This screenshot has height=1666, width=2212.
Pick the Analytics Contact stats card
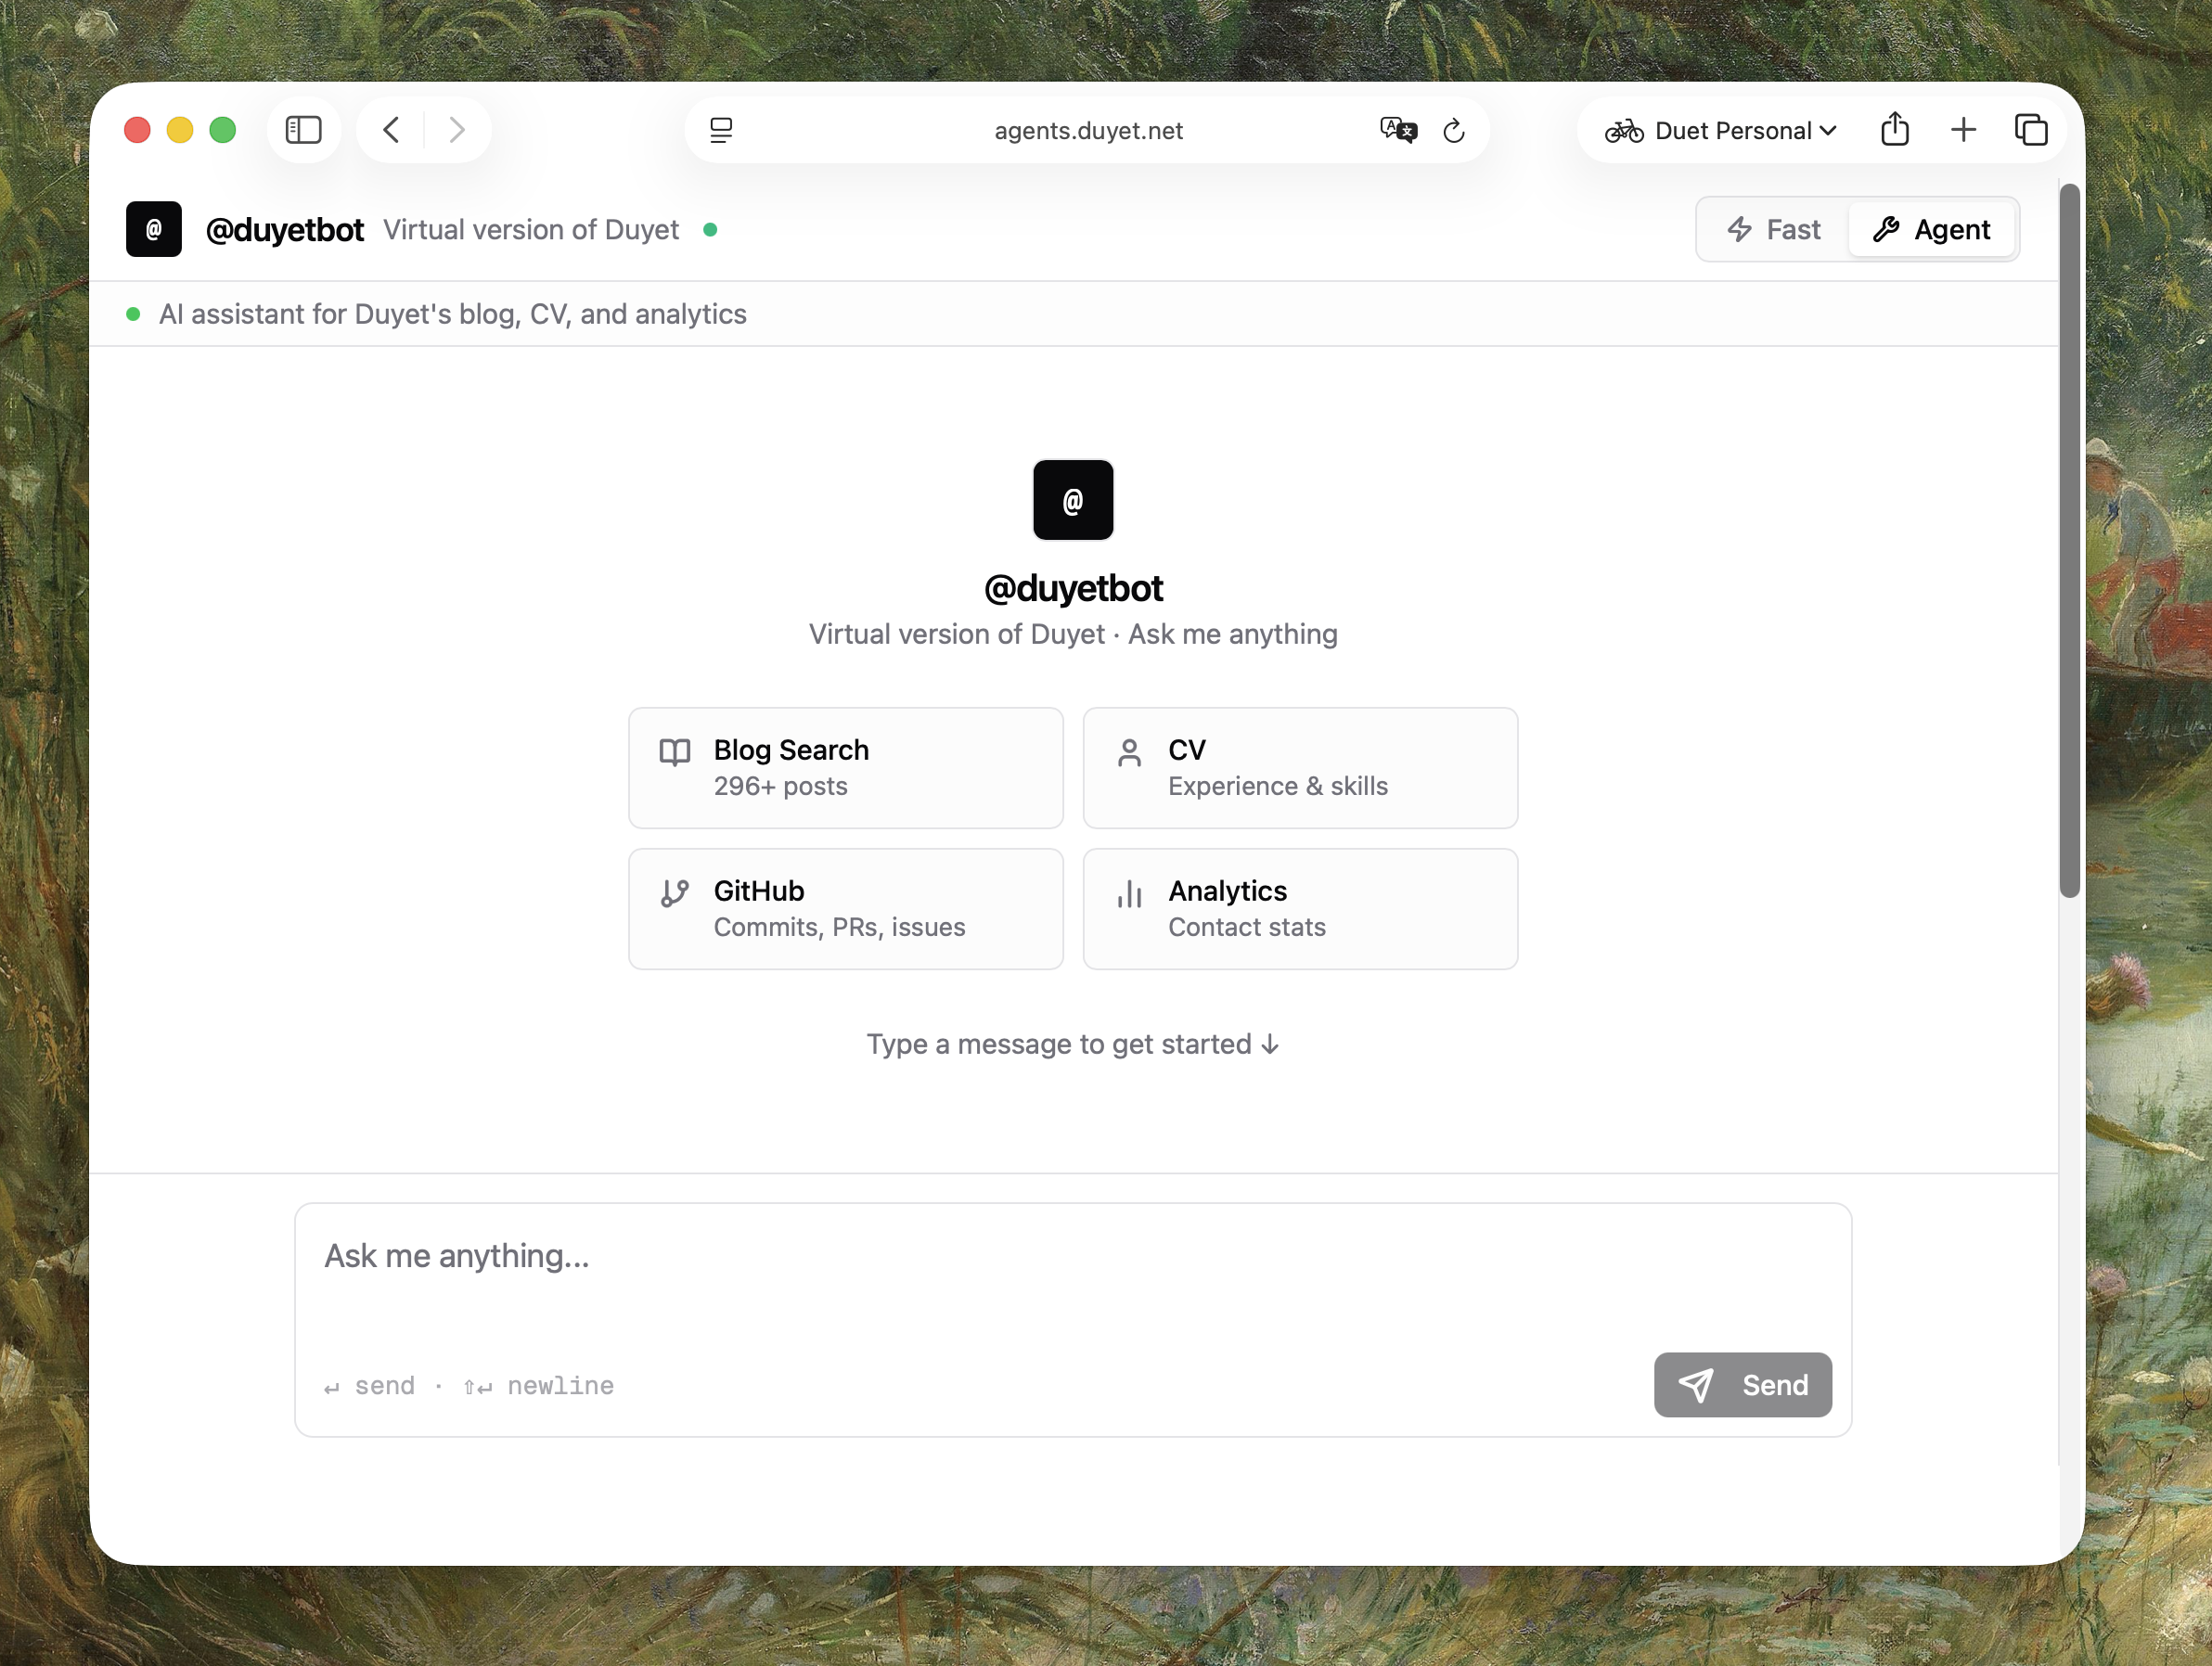1299,909
